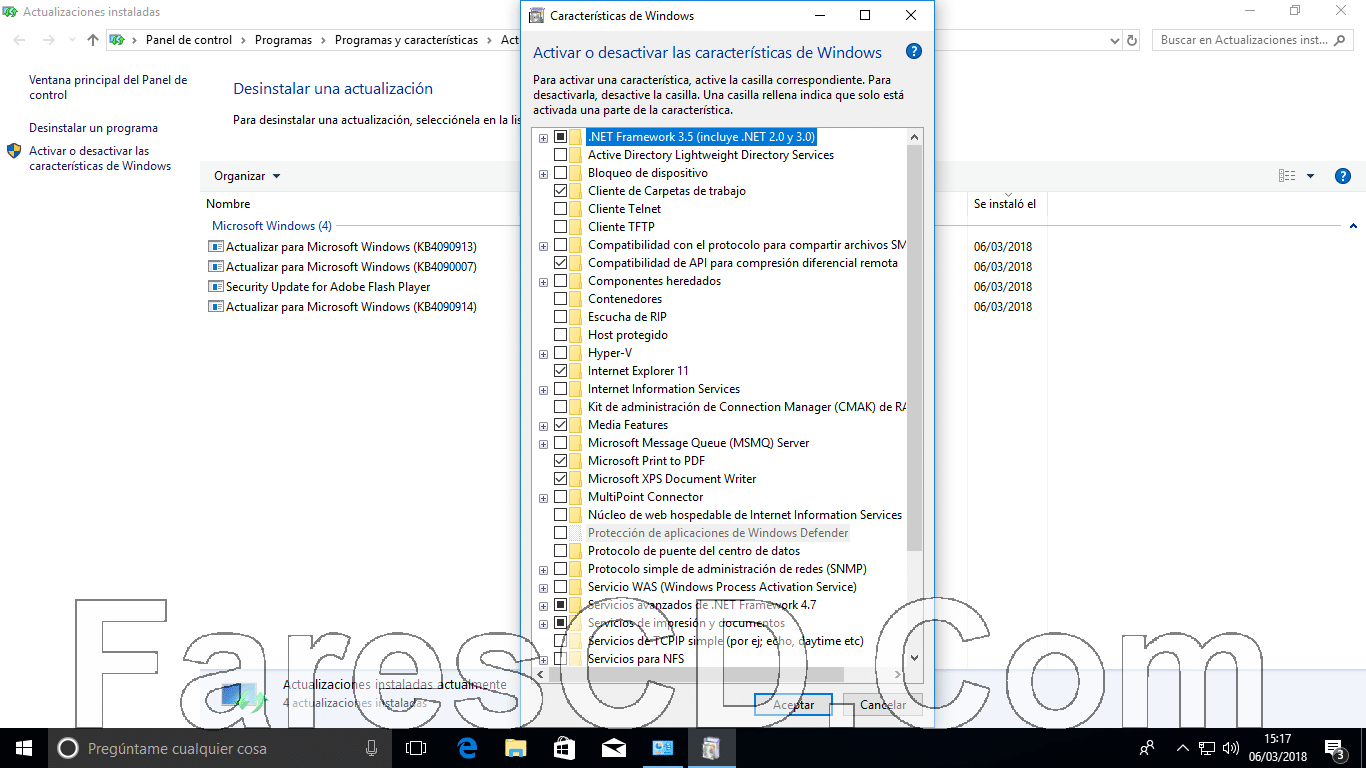Viewport: 1366px width, 768px height.
Task: Click Panel de control breadcrumb
Action: click(x=189, y=40)
